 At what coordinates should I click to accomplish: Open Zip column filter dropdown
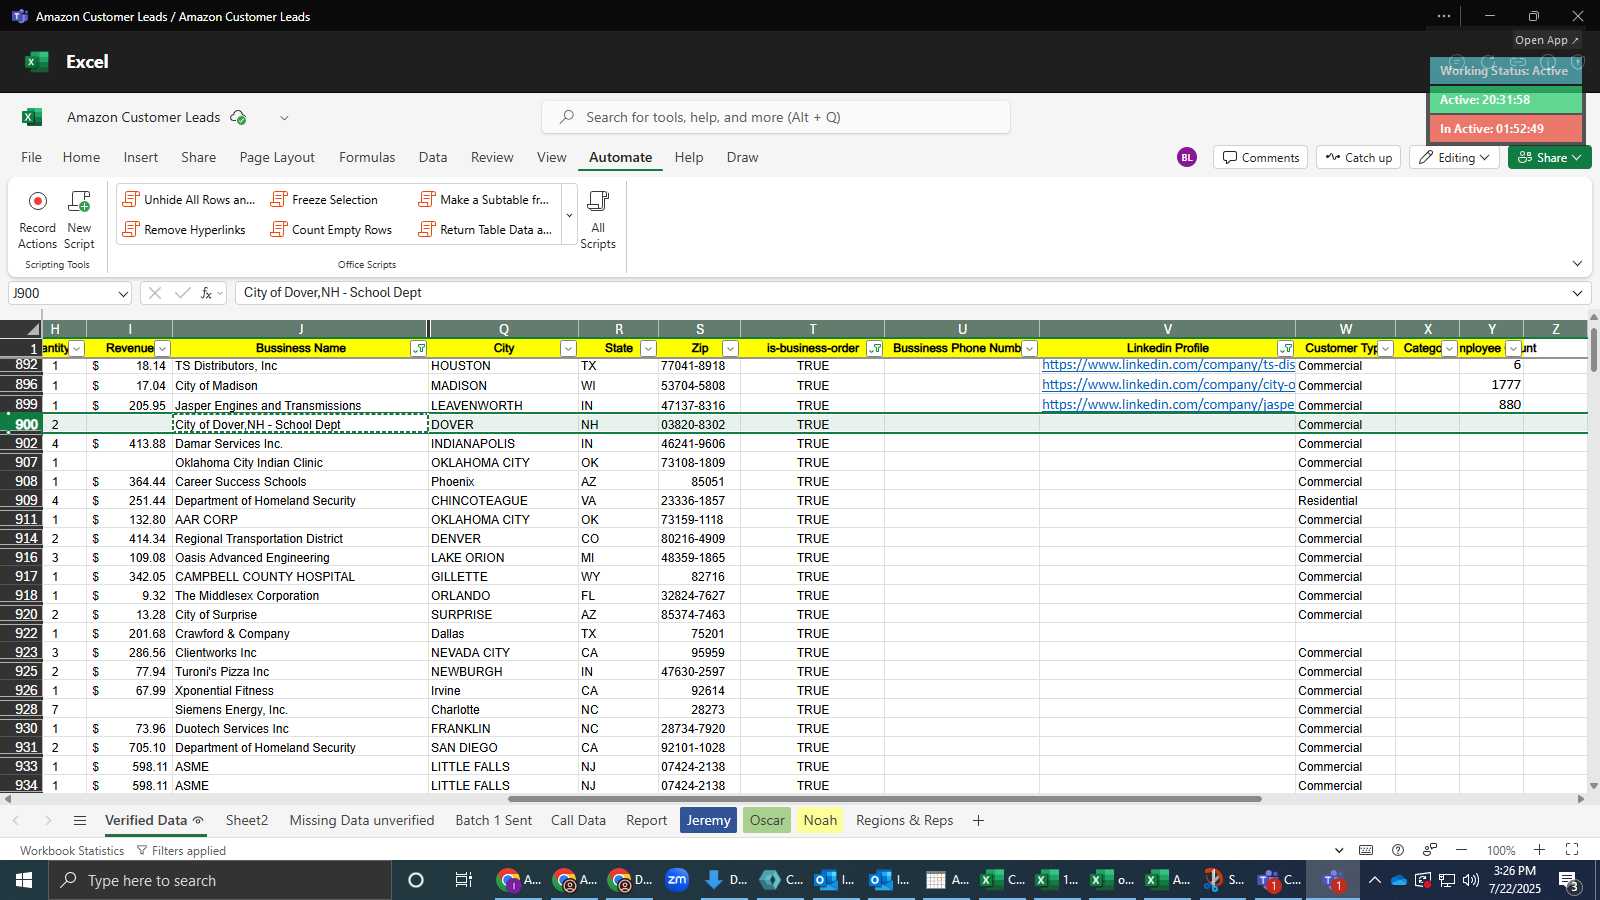(x=730, y=349)
